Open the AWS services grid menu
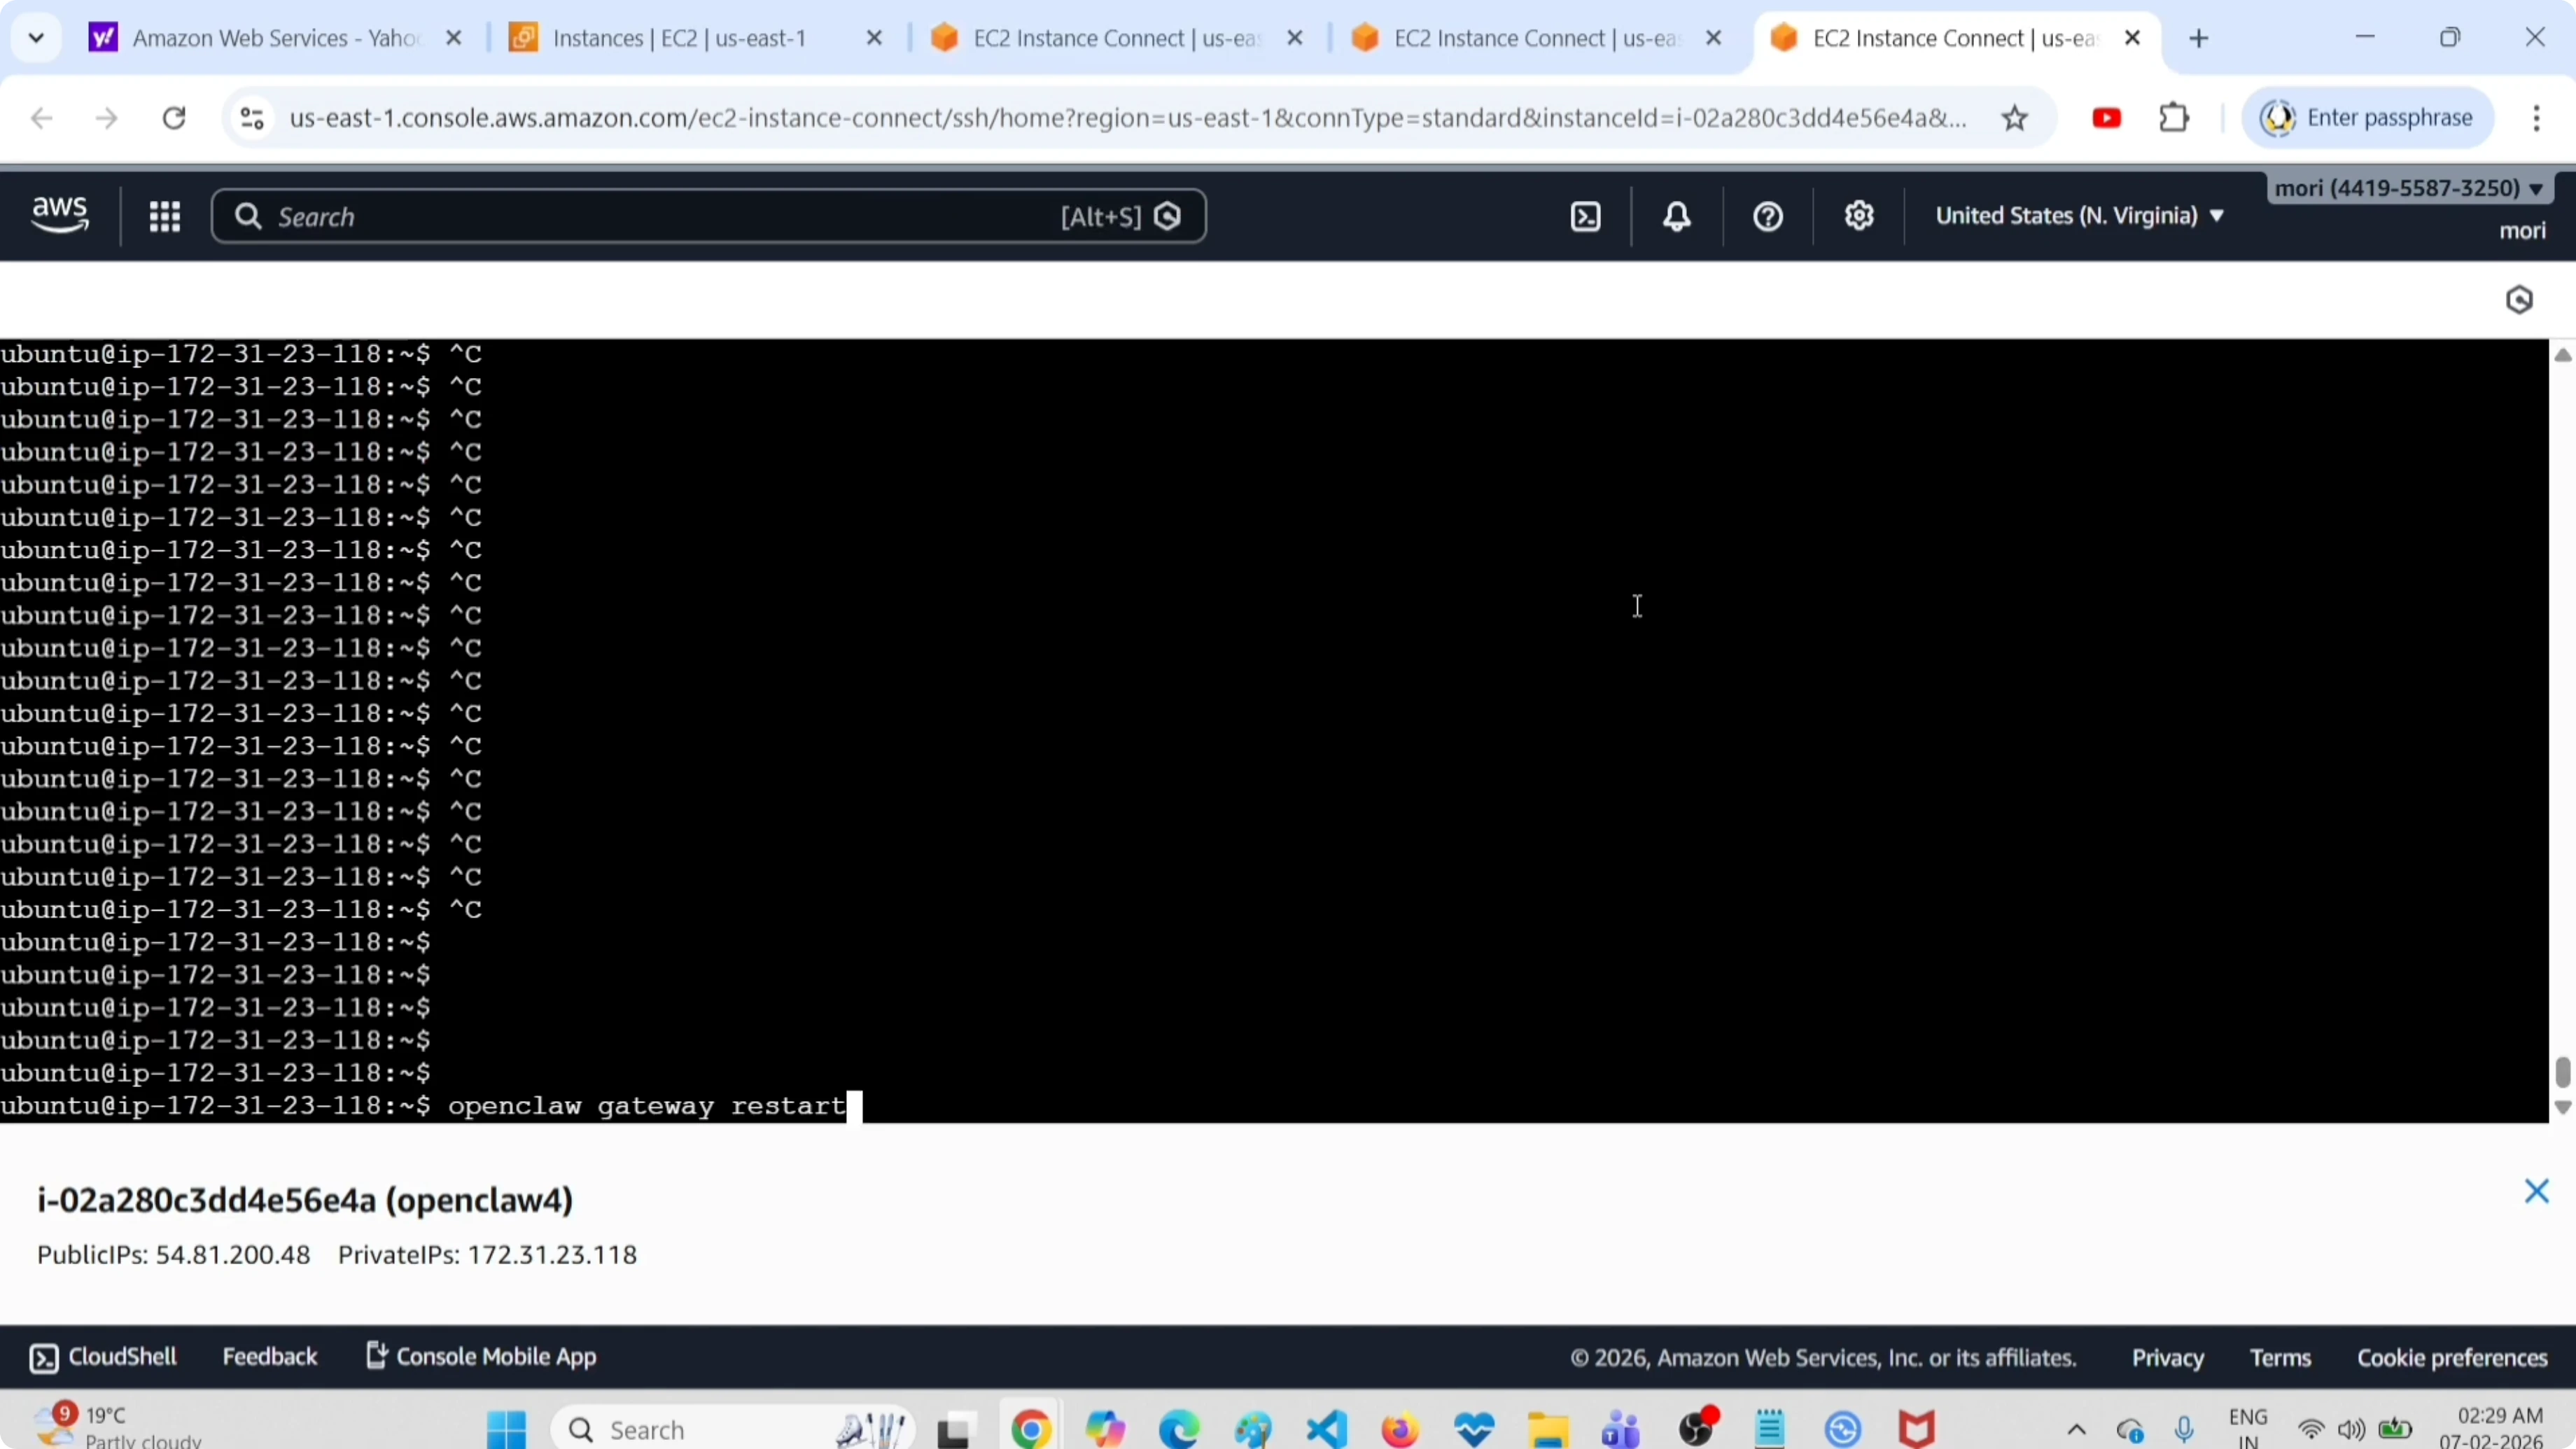The image size is (2576, 1449). click(x=164, y=216)
